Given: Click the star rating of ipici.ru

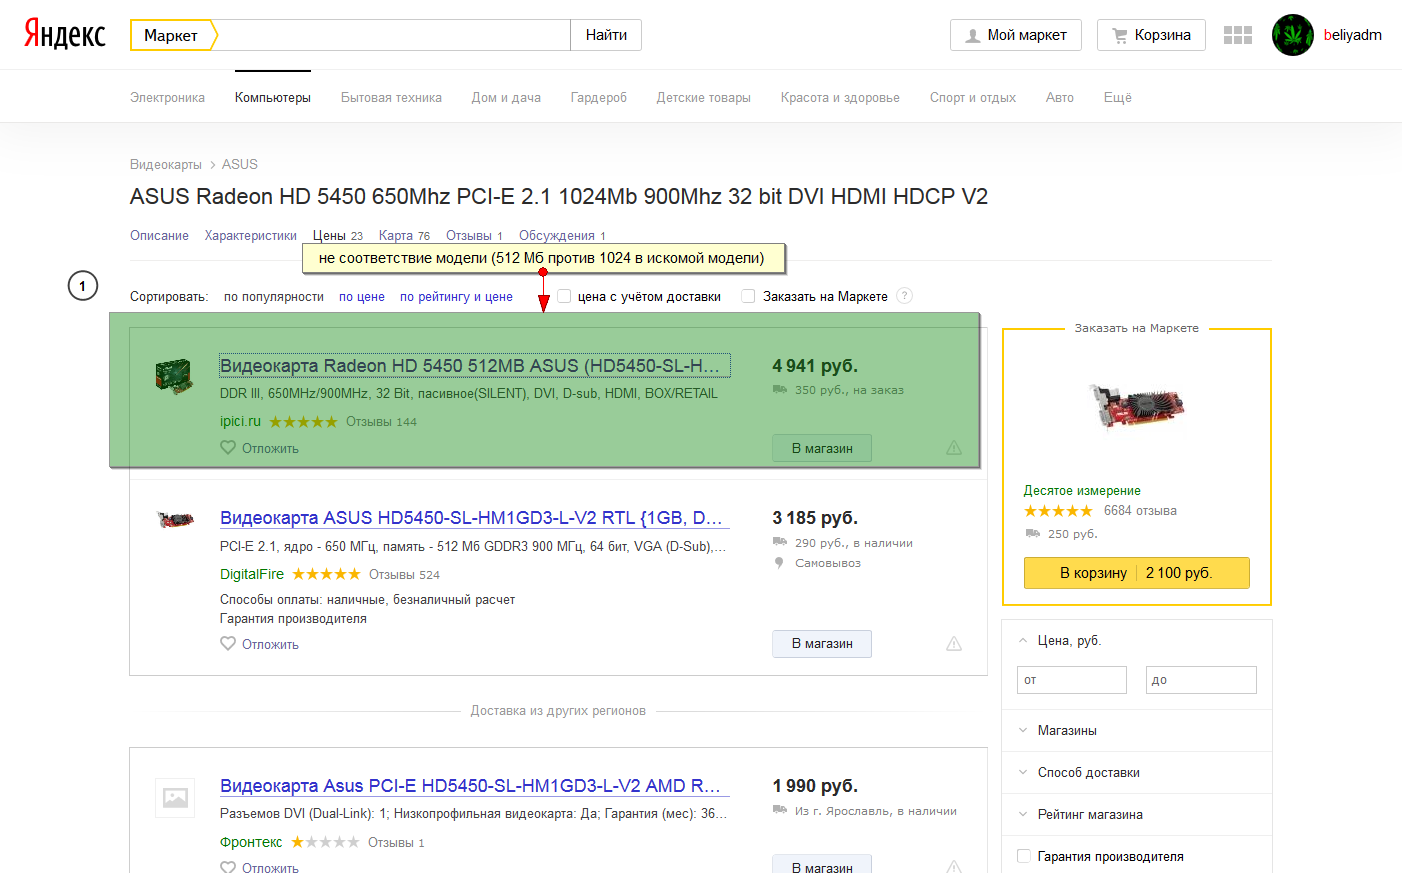Looking at the screenshot, I should 304,422.
